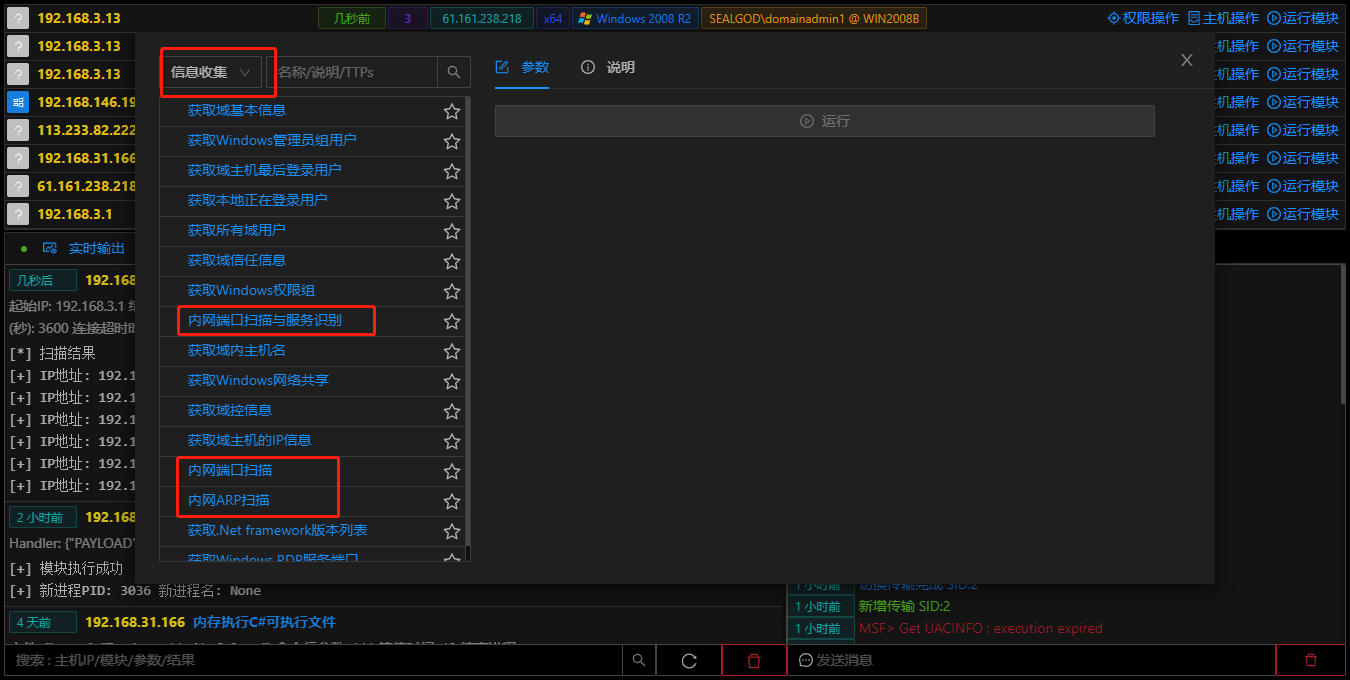This screenshot has height=680, width=1350.
Task: Click host IP 192.168.3.1 in the list
Action: pos(75,214)
